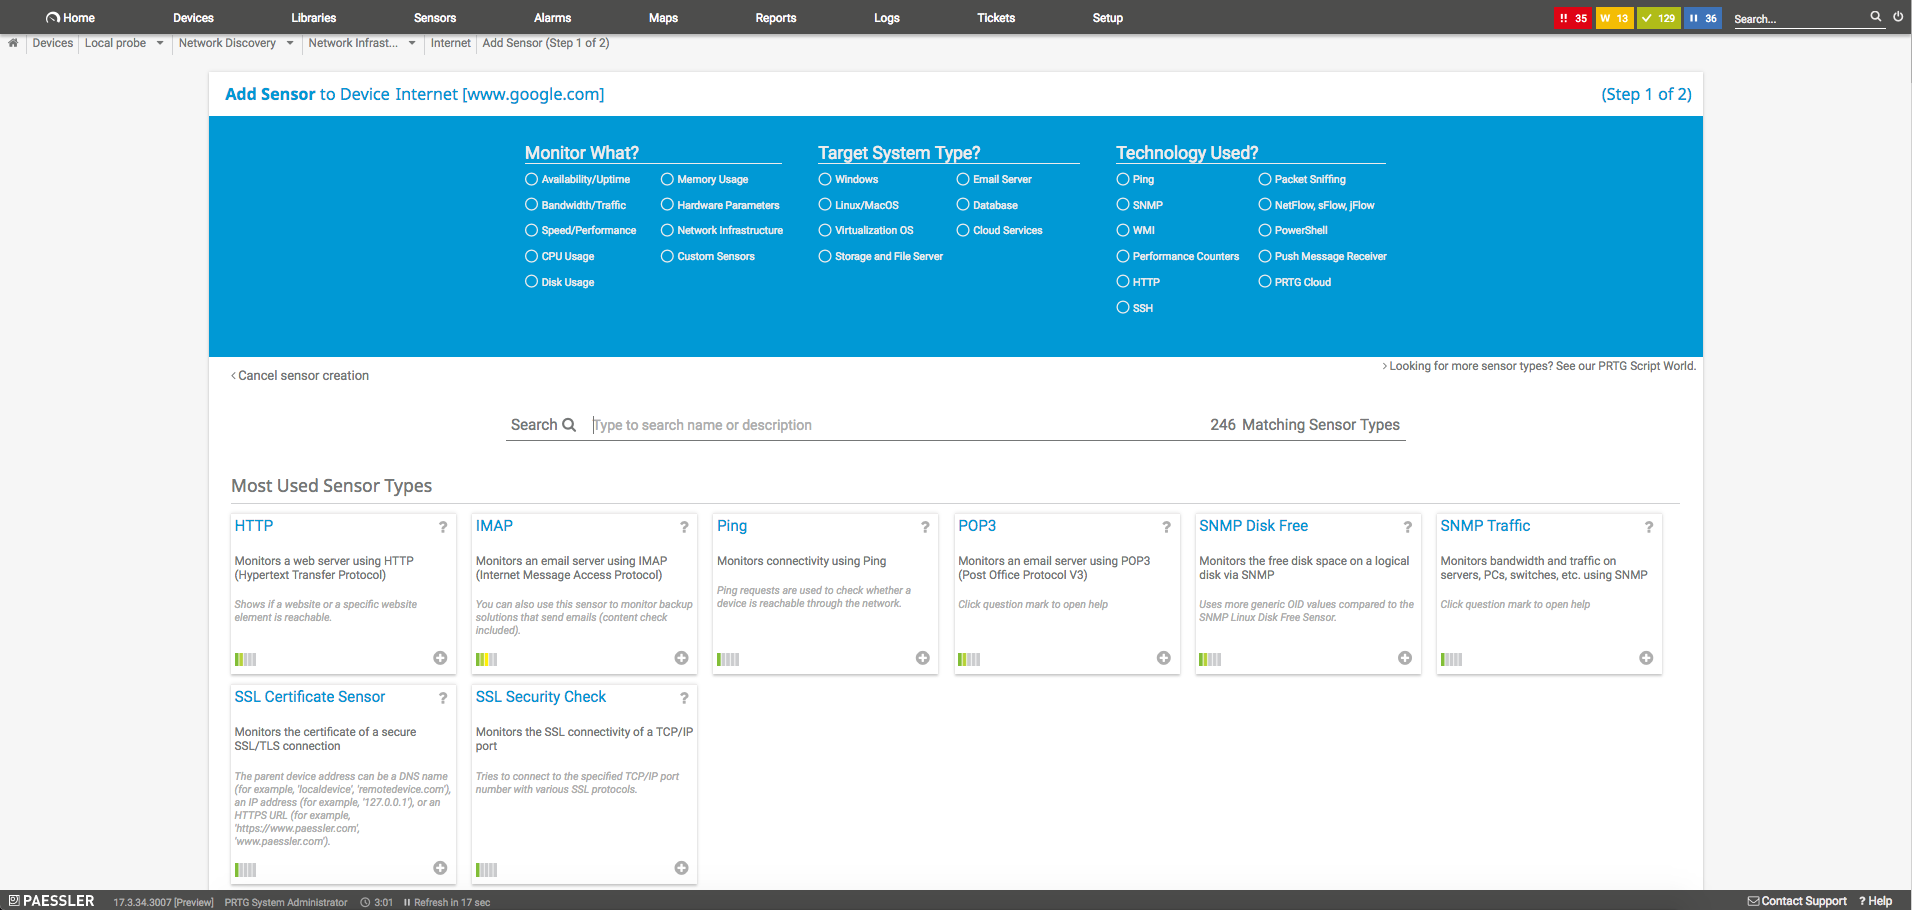The width and height of the screenshot is (1912, 910).
Task: Select Cloud Services radio option
Action: [963, 230]
